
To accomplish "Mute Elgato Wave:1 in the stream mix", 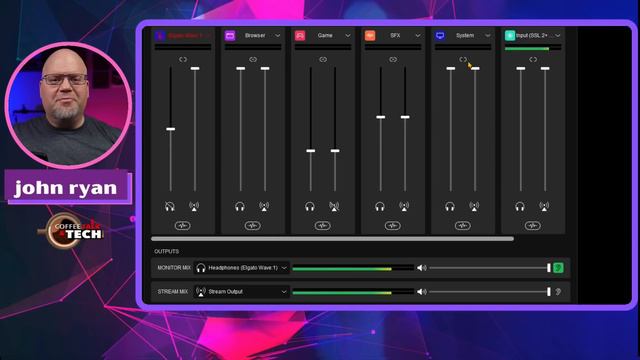I will (194, 207).
